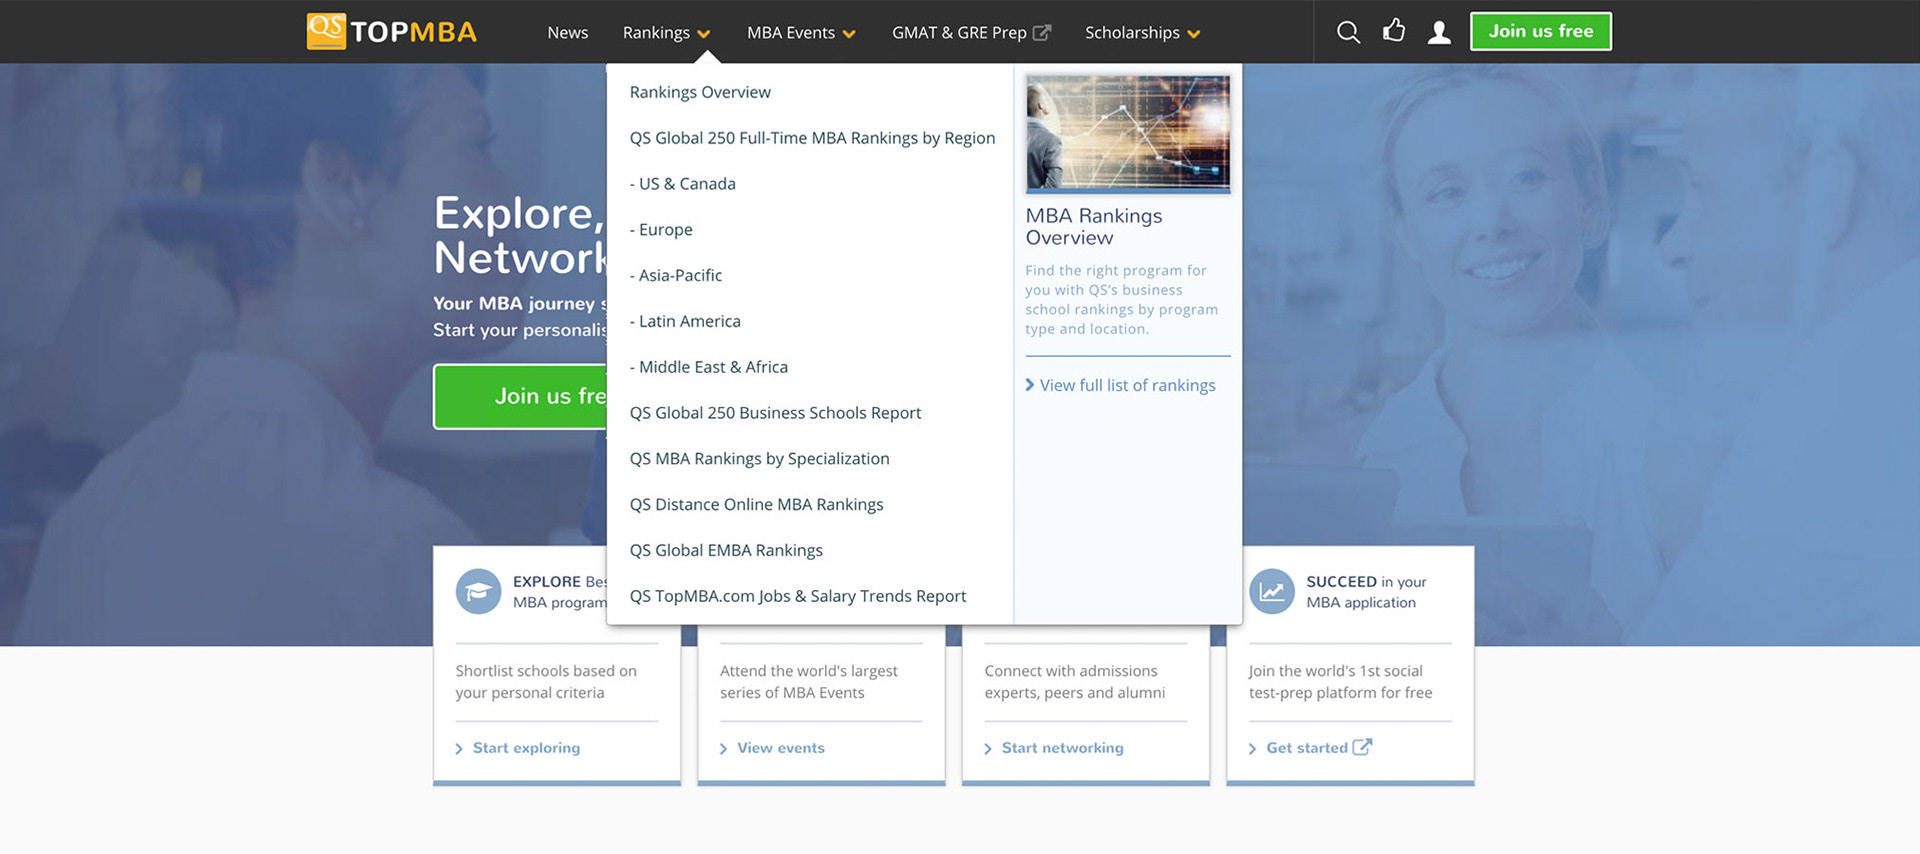Click the Get started link

[x=1307, y=747]
